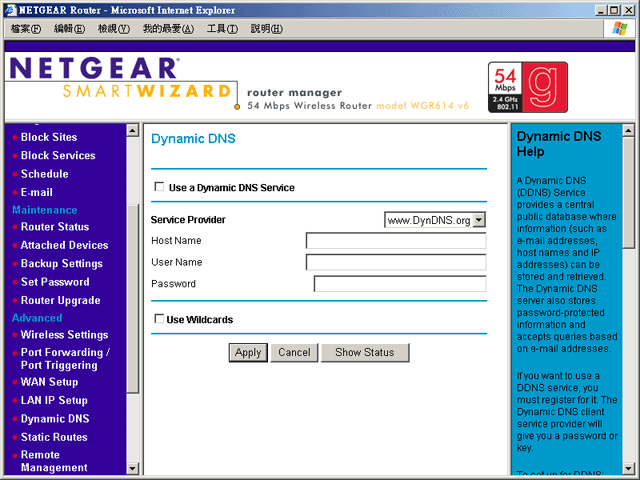Open Backup Settings link
640x480 pixels.
click(62, 264)
